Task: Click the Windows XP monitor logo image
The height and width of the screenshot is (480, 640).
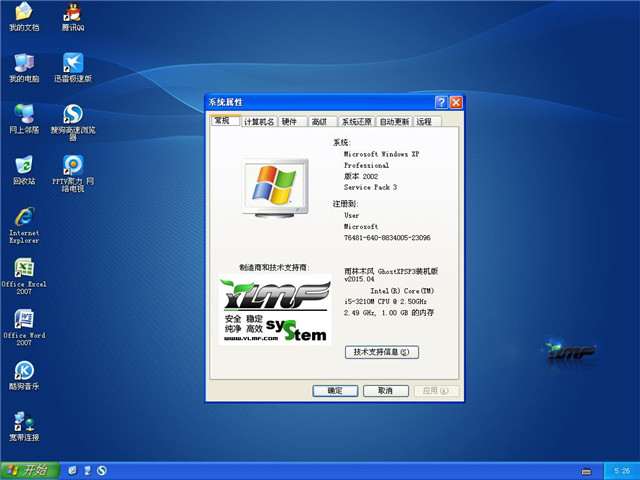Action: (275, 188)
